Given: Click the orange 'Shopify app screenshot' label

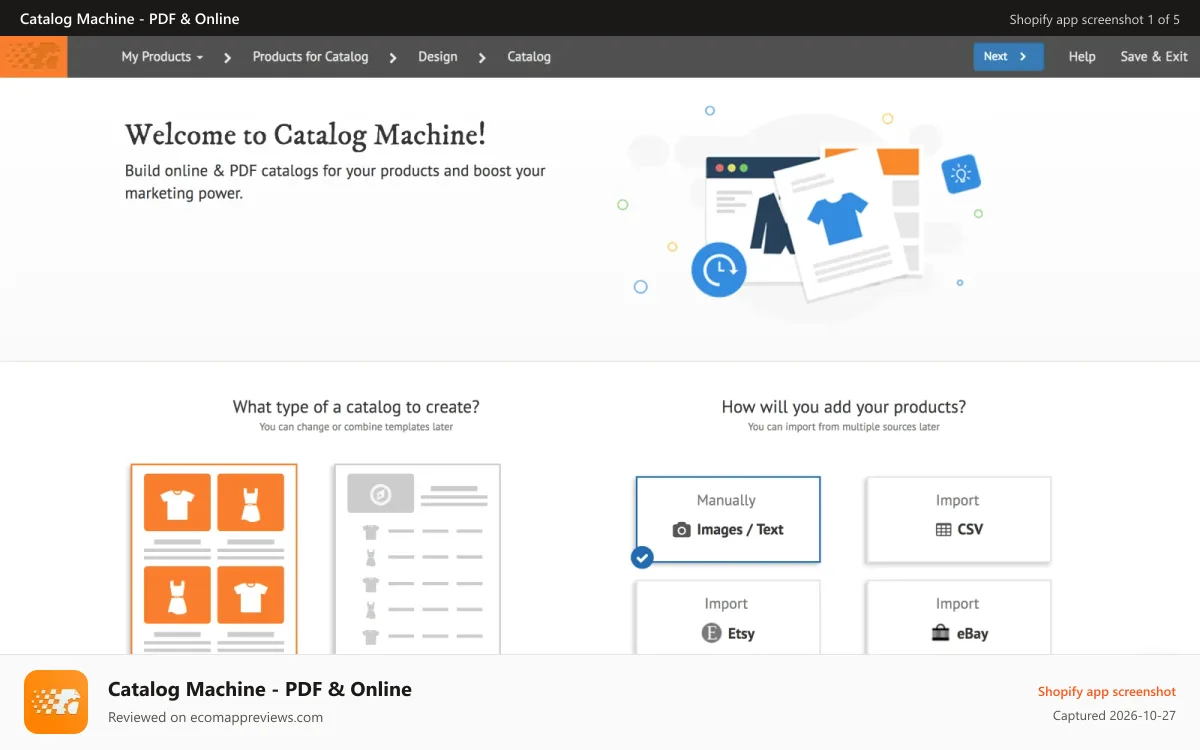Looking at the screenshot, I should [1107, 691].
